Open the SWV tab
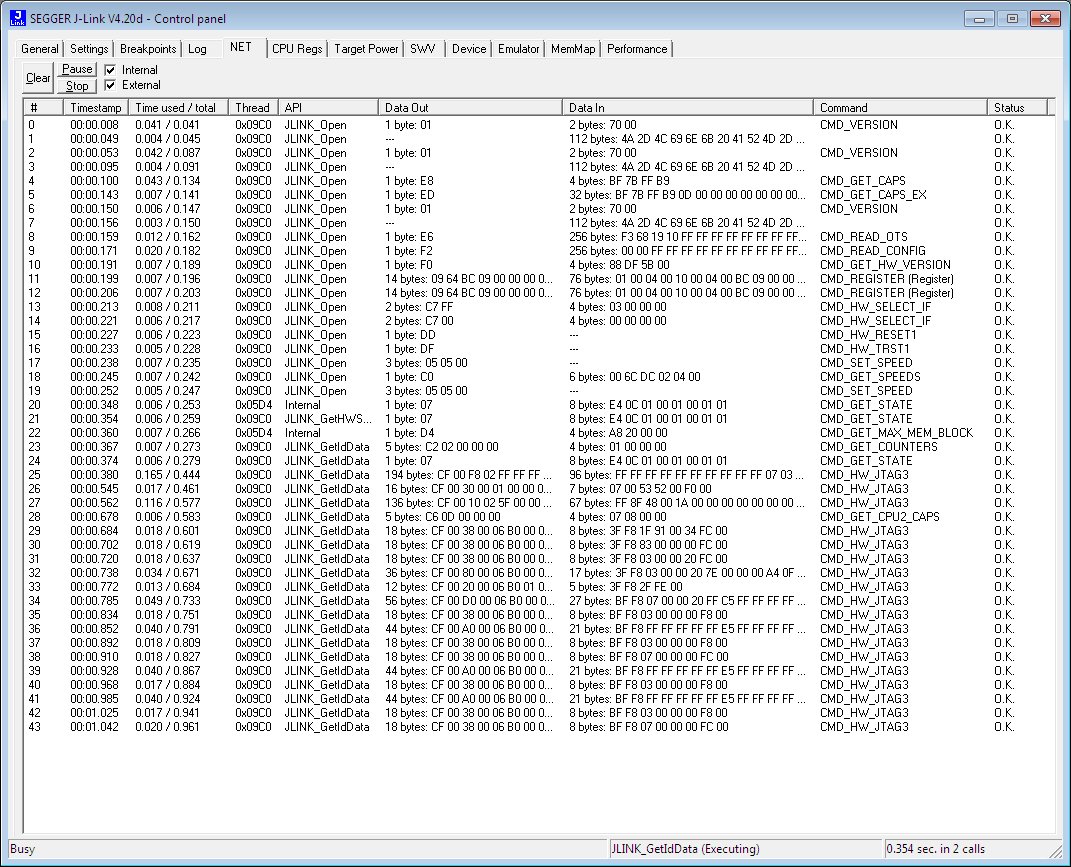The image size is (1071, 867). pyautogui.click(x=423, y=49)
